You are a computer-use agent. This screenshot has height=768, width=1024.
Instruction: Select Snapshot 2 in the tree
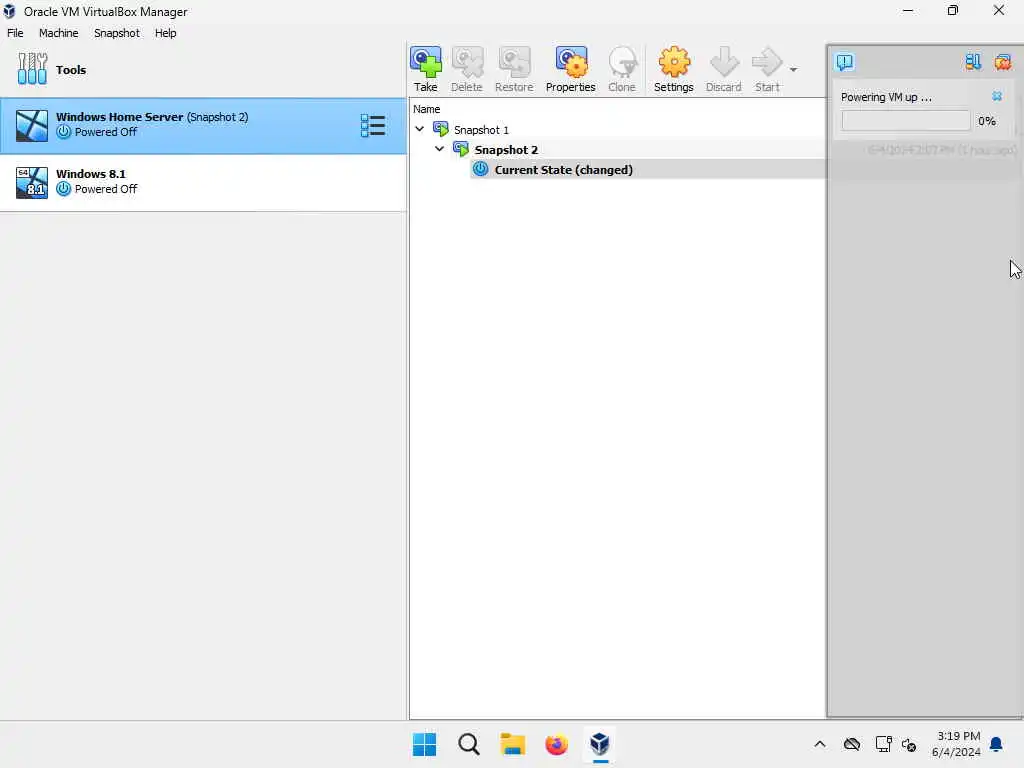point(506,150)
